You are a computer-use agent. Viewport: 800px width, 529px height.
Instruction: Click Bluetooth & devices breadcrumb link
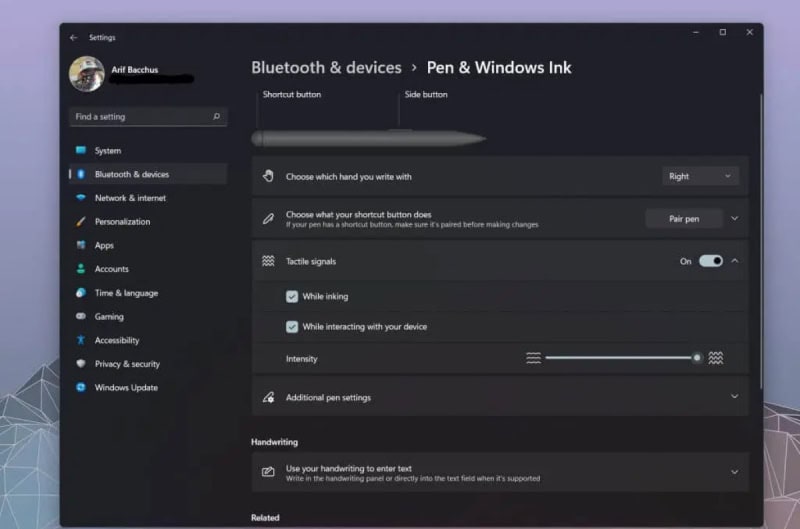[x=326, y=68]
